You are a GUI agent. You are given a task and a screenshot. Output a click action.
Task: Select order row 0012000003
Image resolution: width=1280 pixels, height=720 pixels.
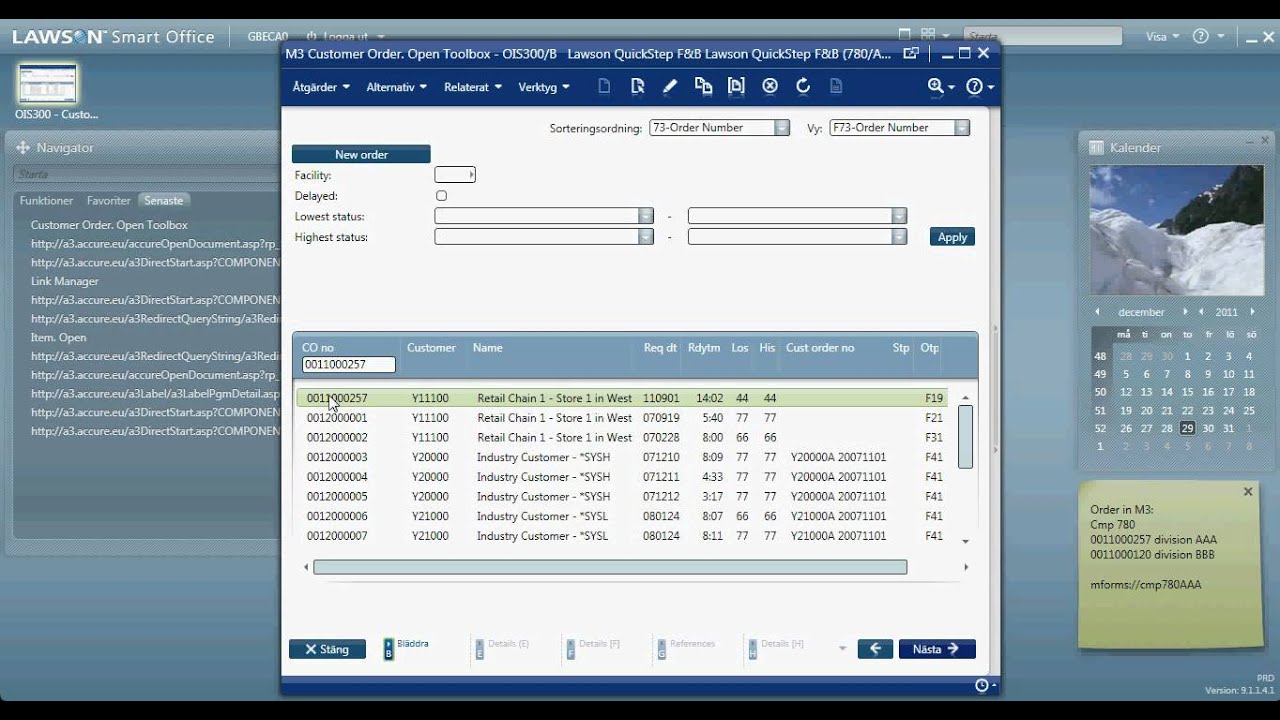pyautogui.click(x=620, y=457)
